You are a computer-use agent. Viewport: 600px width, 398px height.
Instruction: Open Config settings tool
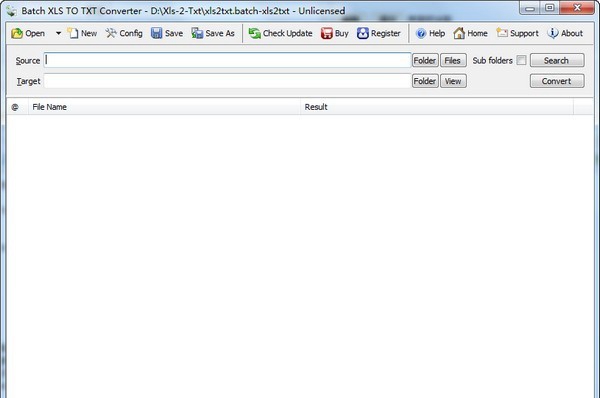(x=111, y=33)
